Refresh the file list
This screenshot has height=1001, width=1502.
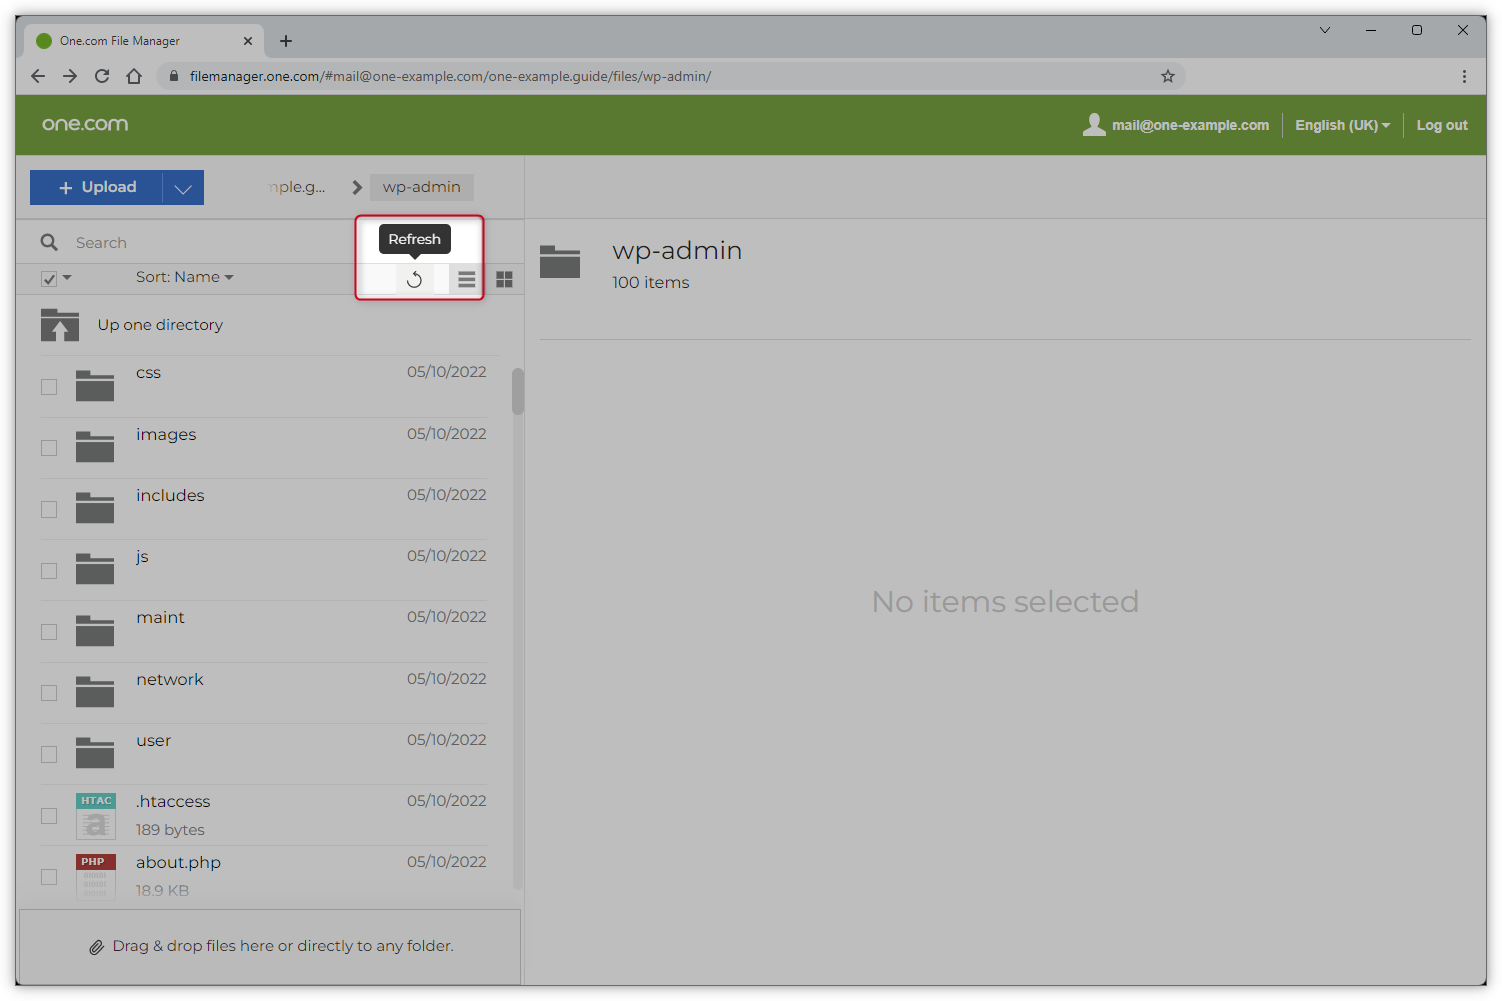click(414, 279)
